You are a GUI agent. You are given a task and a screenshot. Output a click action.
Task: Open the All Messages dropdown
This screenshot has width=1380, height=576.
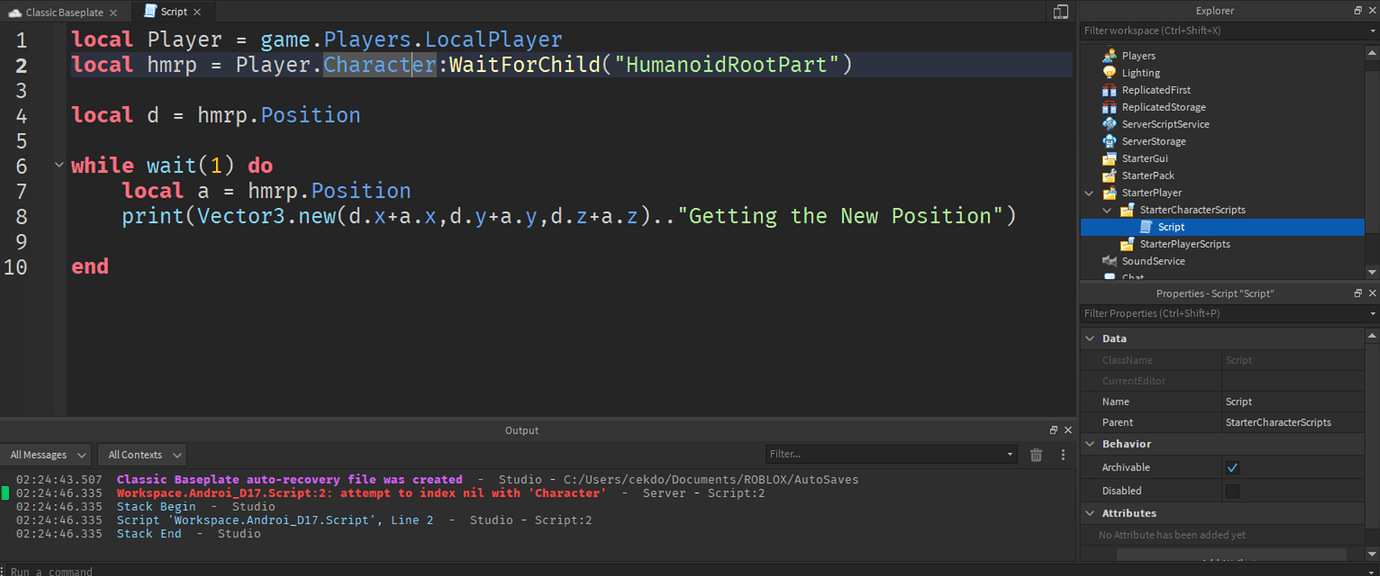point(46,454)
